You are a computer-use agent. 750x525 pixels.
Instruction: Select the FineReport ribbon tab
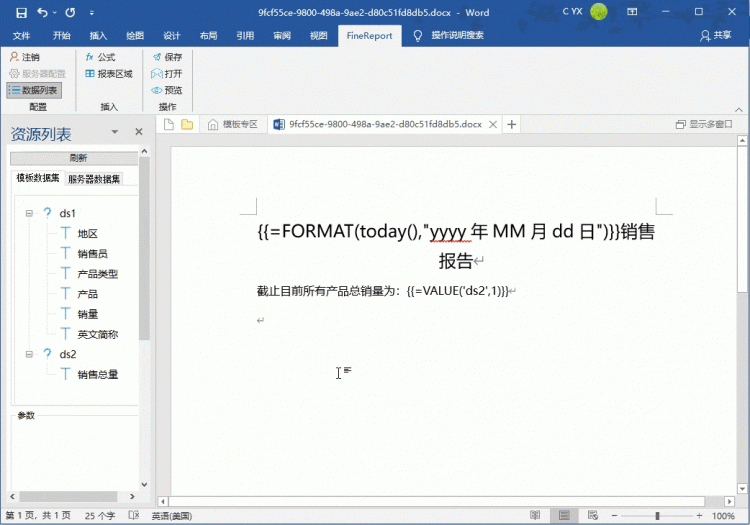click(x=369, y=36)
